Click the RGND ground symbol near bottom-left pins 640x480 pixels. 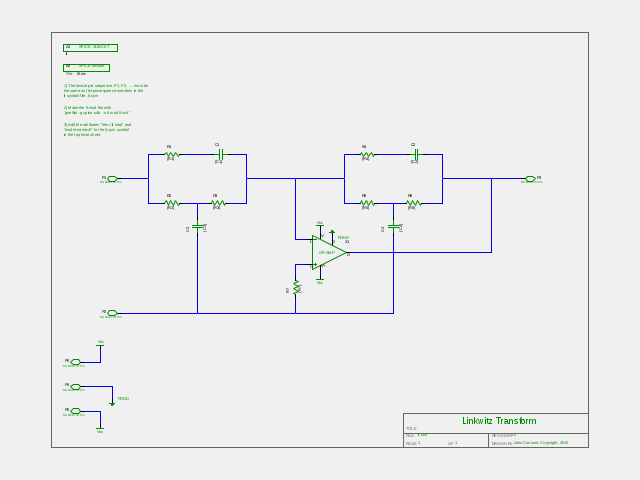[112, 403]
